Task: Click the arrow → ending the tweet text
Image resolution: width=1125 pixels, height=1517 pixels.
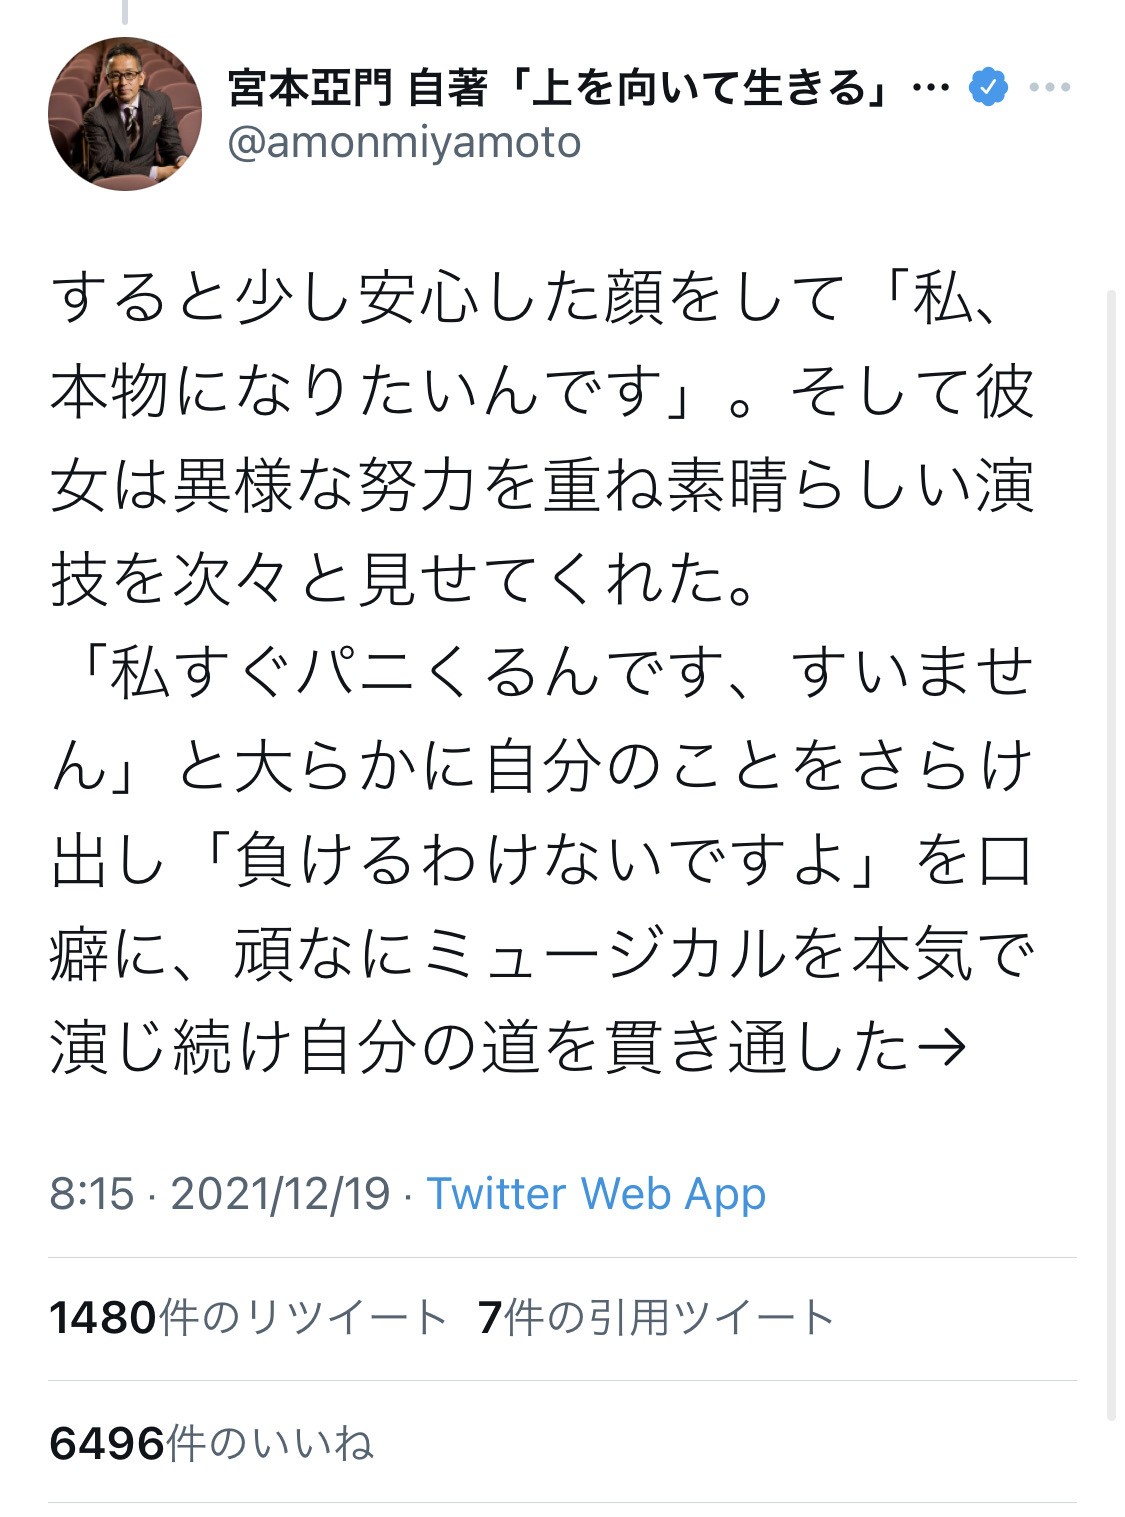Action: [941, 1047]
